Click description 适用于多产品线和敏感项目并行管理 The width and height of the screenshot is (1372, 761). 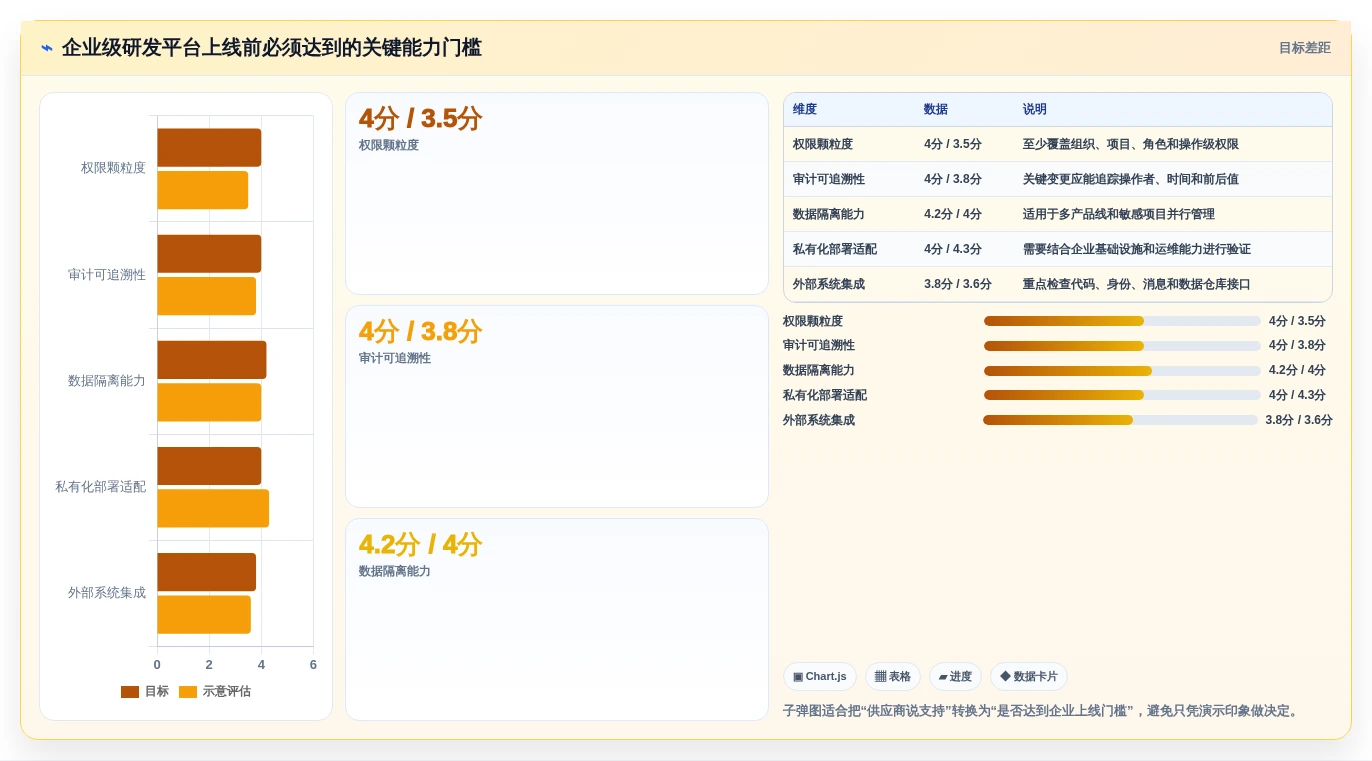point(1118,214)
